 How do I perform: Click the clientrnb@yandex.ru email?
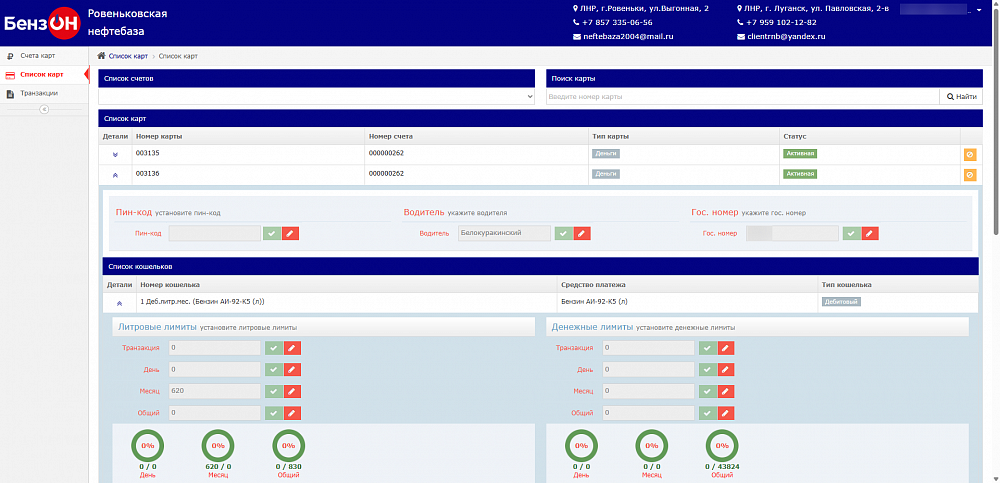(x=786, y=37)
